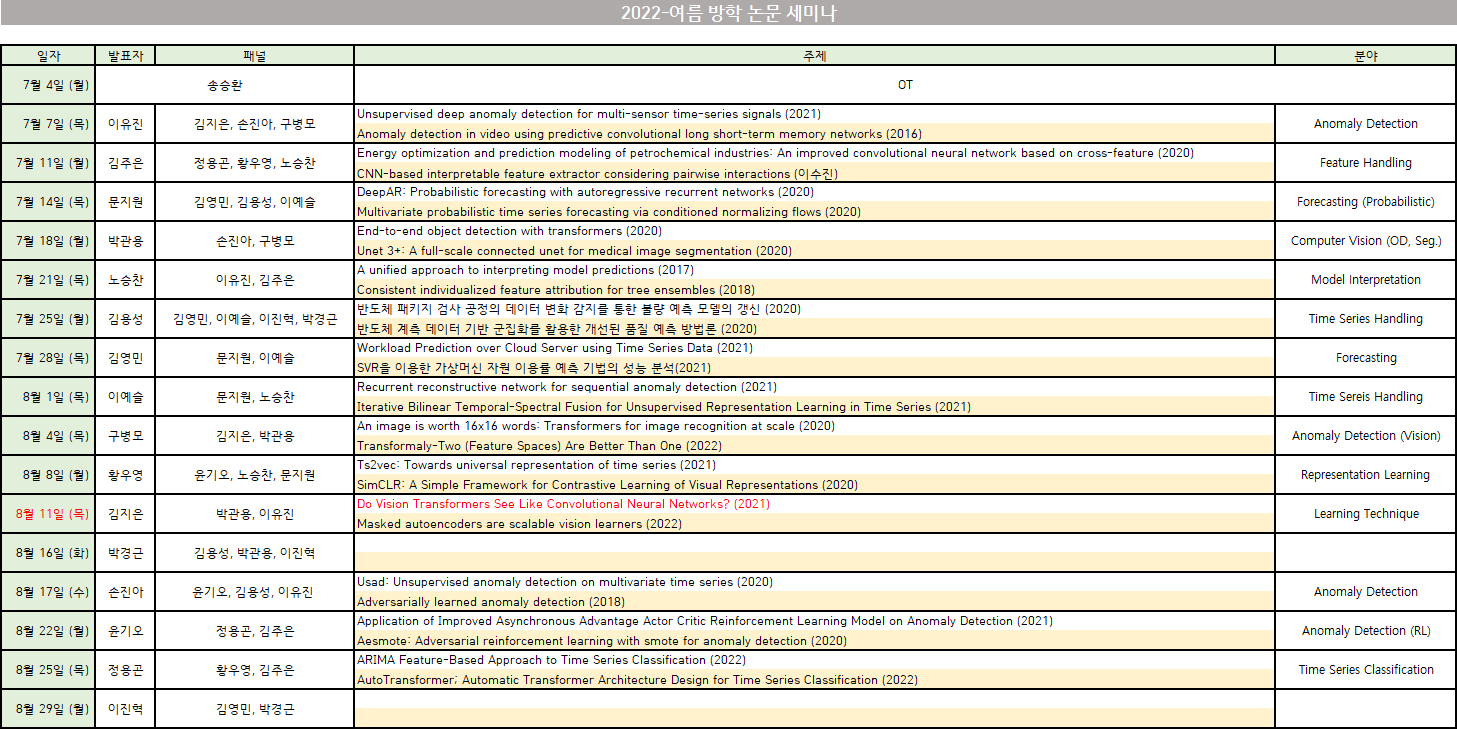Click the panel cell '김영민, 이예슬, 이진혁, 박경근'
1457x729 pixels.
254,319
